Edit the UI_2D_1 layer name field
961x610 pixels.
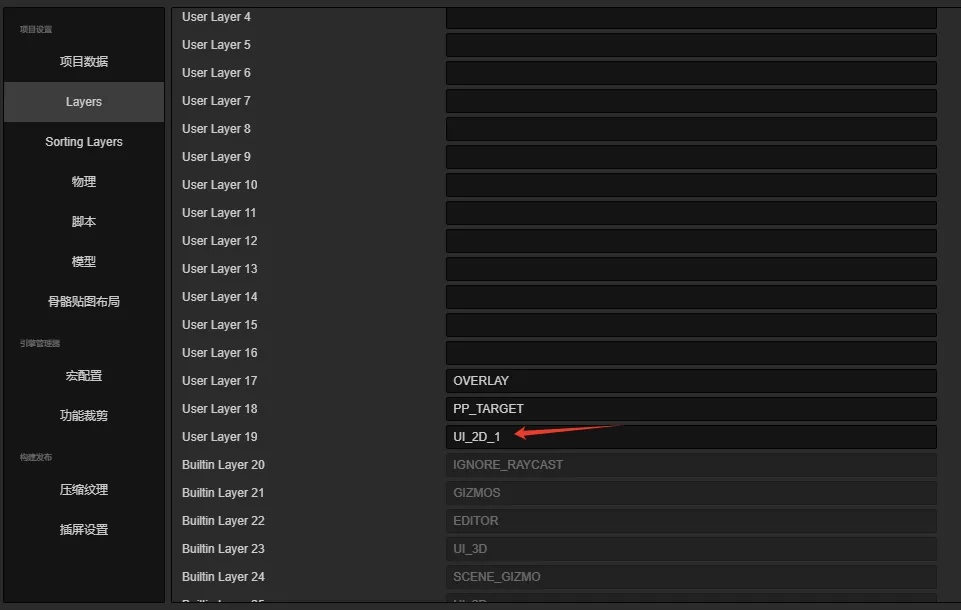click(691, 437)
